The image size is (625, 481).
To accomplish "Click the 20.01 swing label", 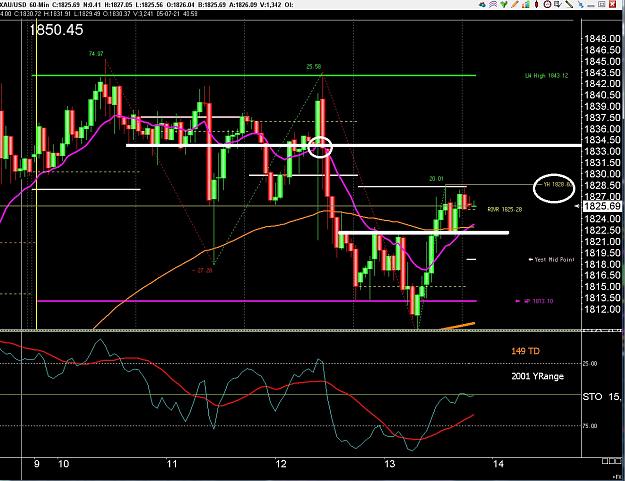I will tap(436, 179).
